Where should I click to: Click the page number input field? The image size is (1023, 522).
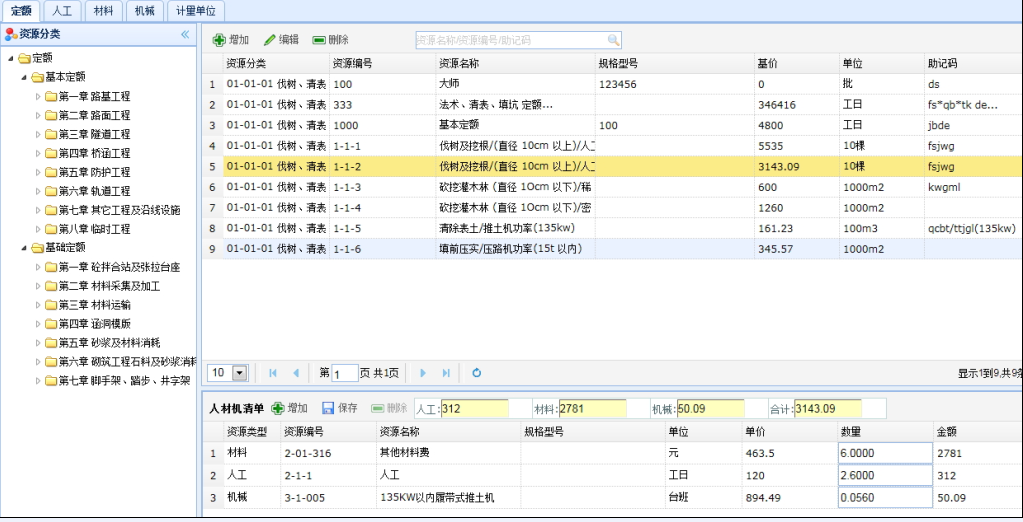pos(344,373)
